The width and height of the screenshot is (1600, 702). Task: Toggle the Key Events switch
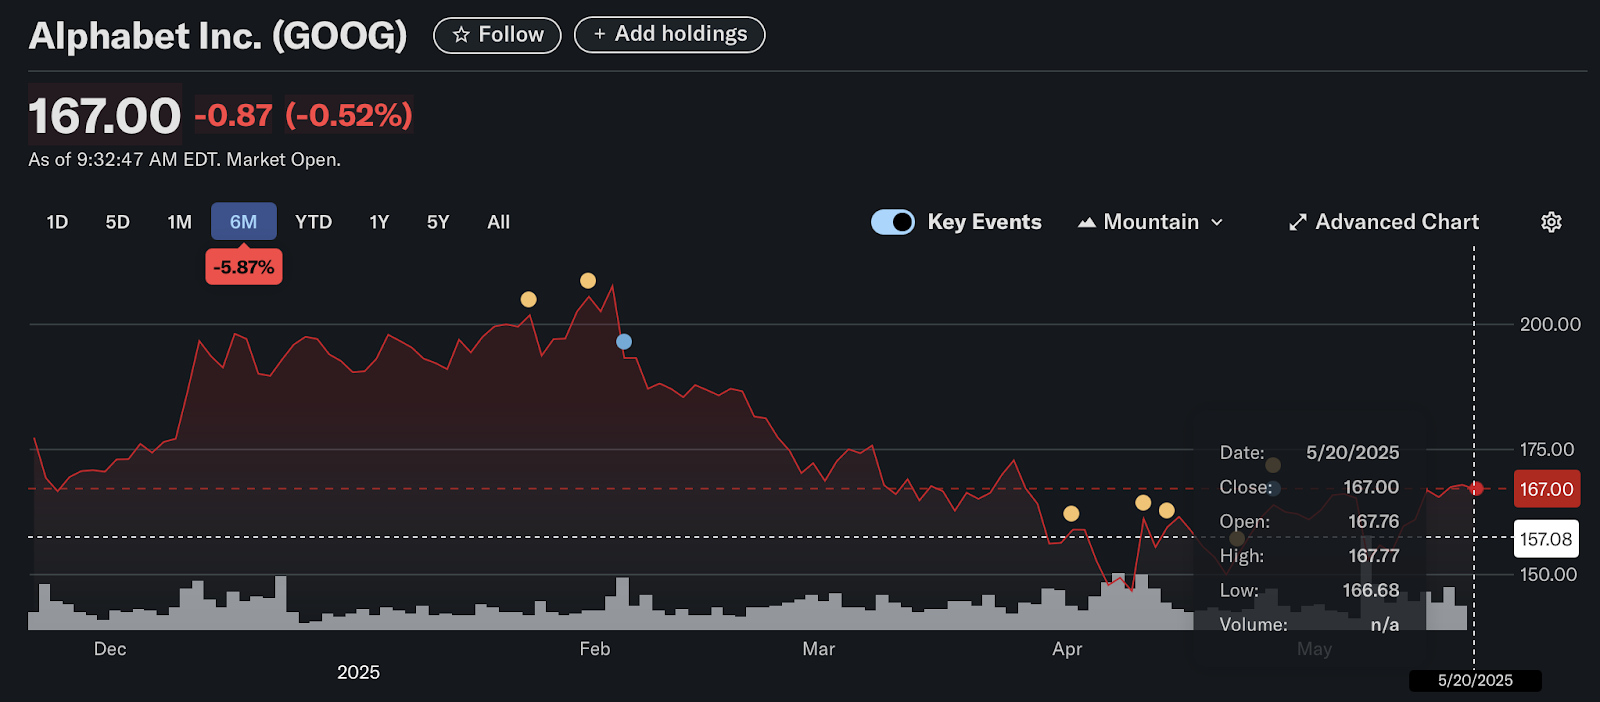(893, 222)
